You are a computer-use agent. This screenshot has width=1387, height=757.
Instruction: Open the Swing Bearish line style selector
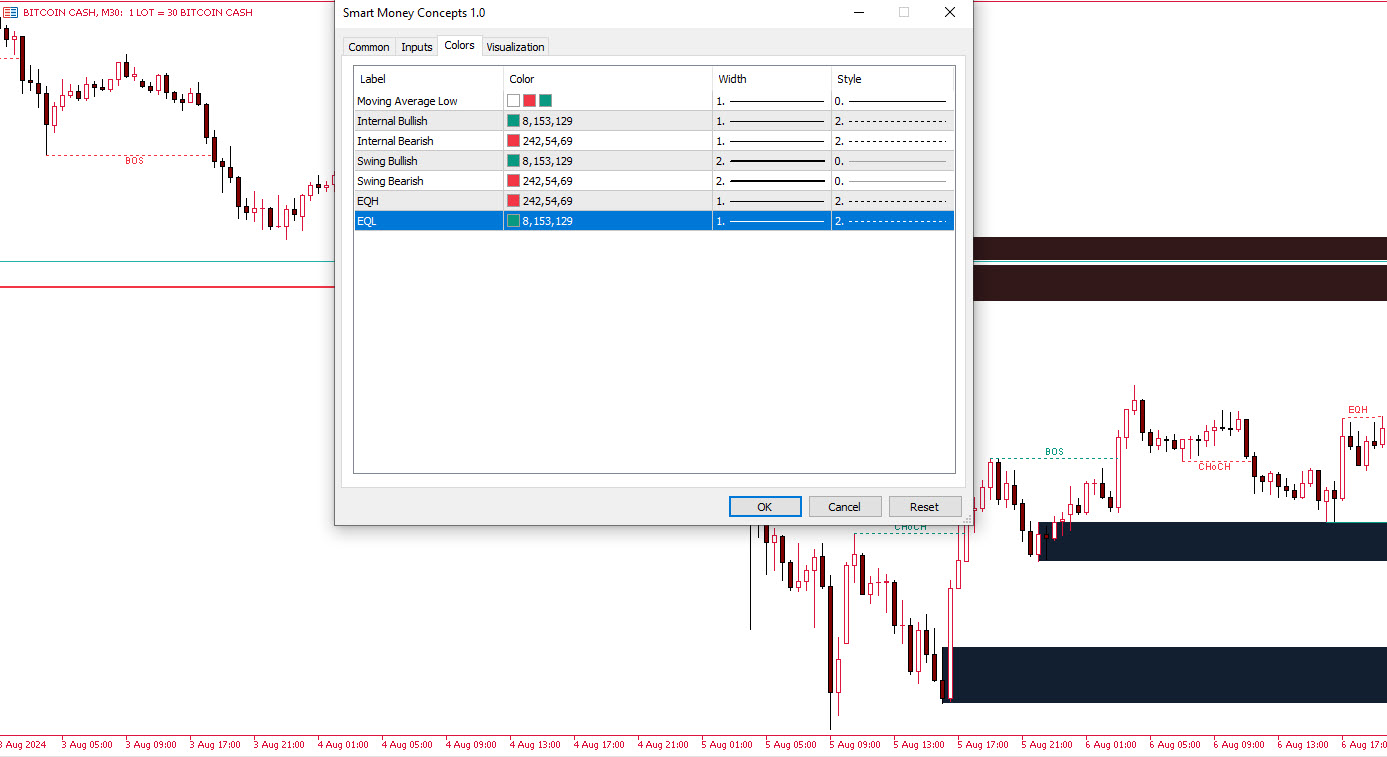click(x=891, y=181)
